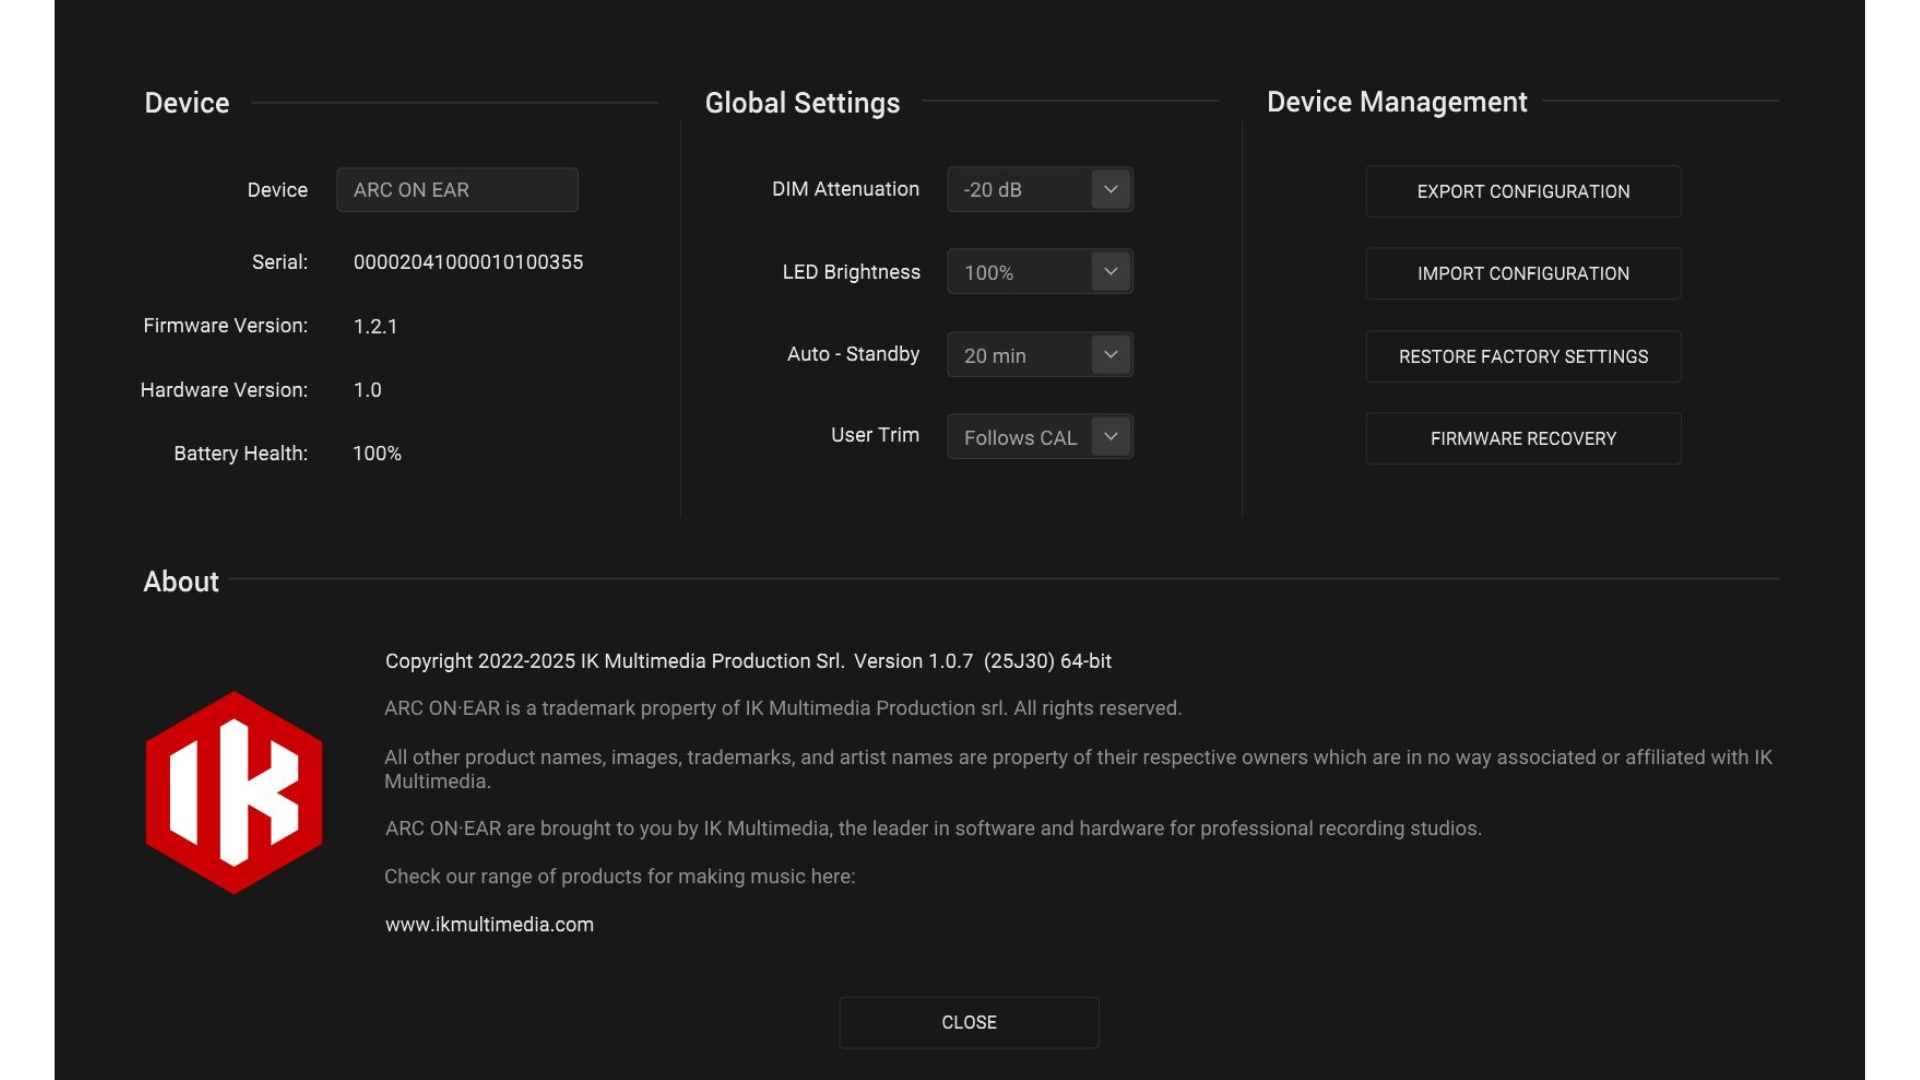Click the Follows CAL trim value

point(1020,438)
